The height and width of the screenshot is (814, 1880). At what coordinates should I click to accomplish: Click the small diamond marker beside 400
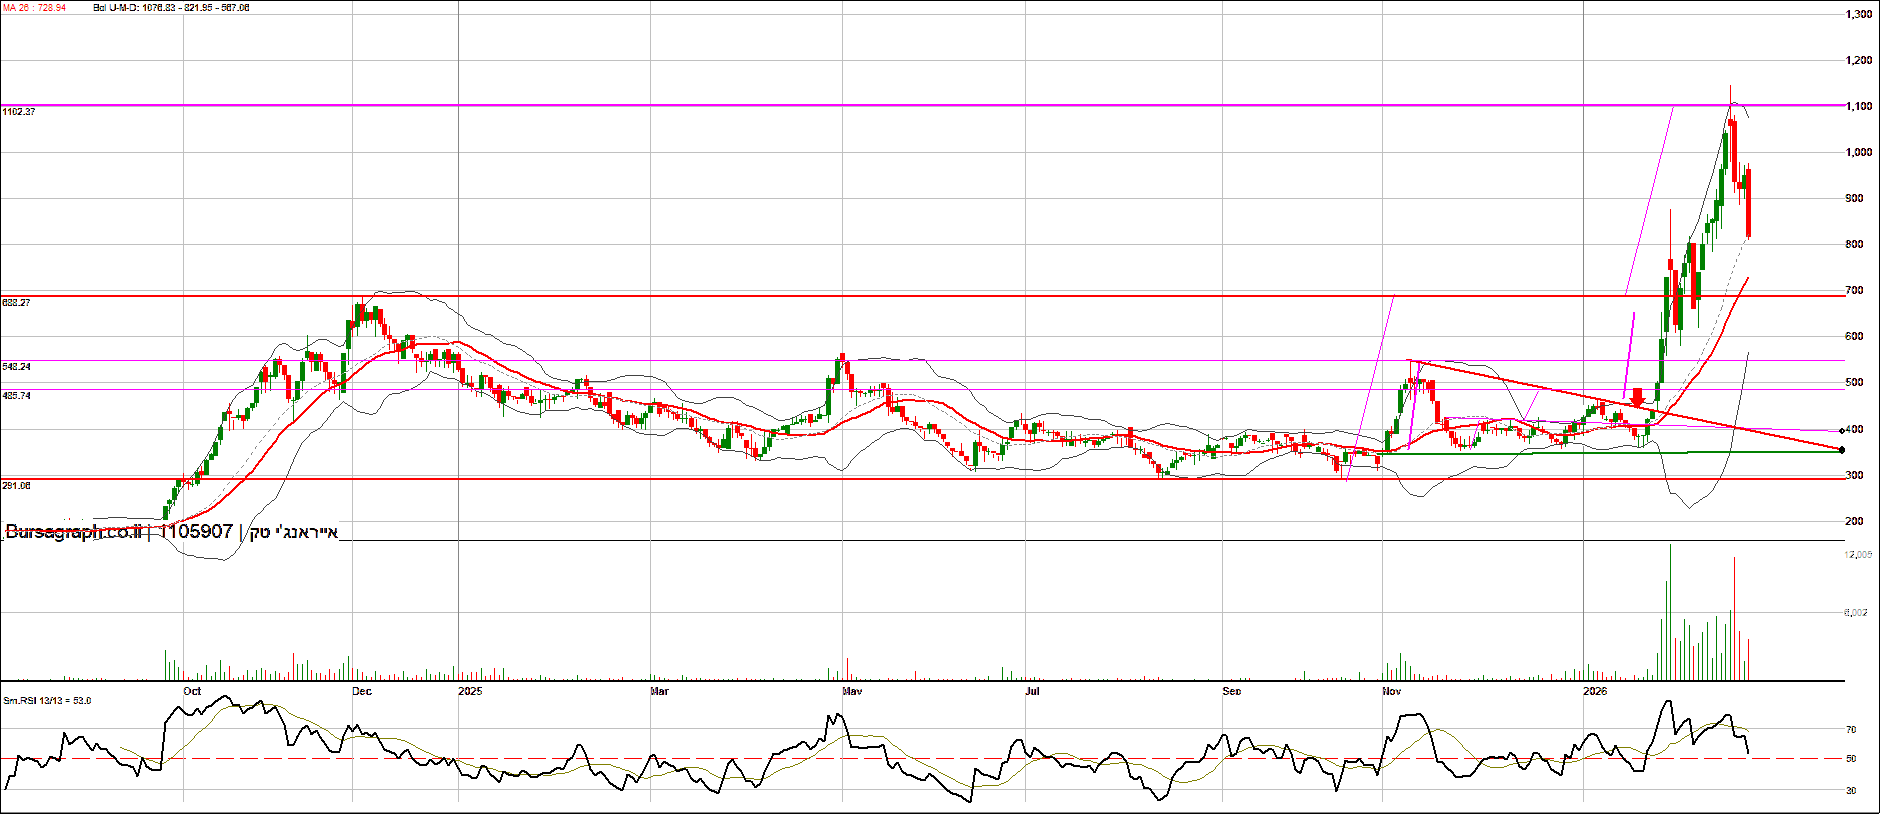pos(1842,430)
